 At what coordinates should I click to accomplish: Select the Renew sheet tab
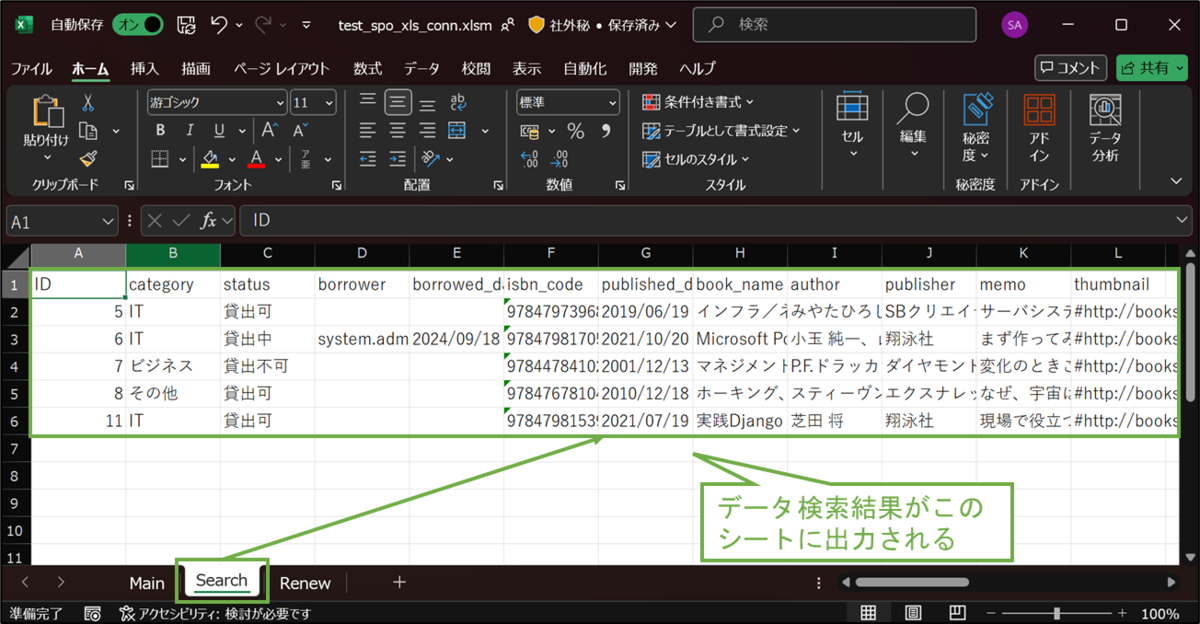tap(306, 582)
